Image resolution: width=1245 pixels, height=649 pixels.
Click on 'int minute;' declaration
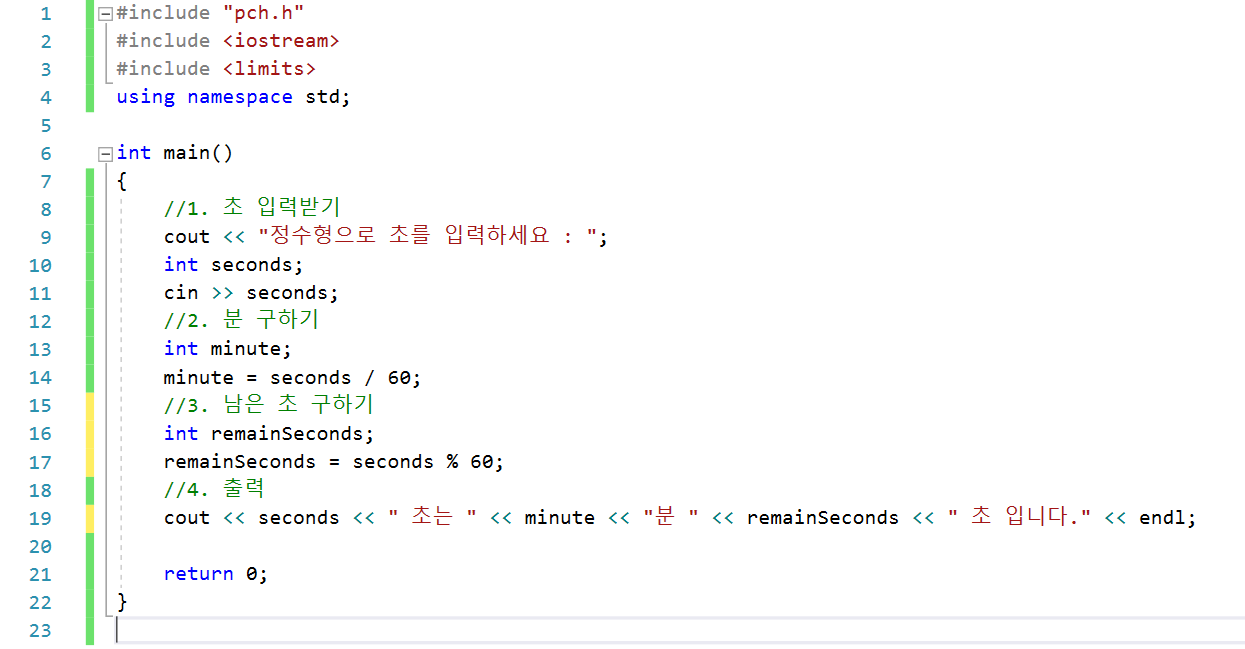tap(228, 349)
